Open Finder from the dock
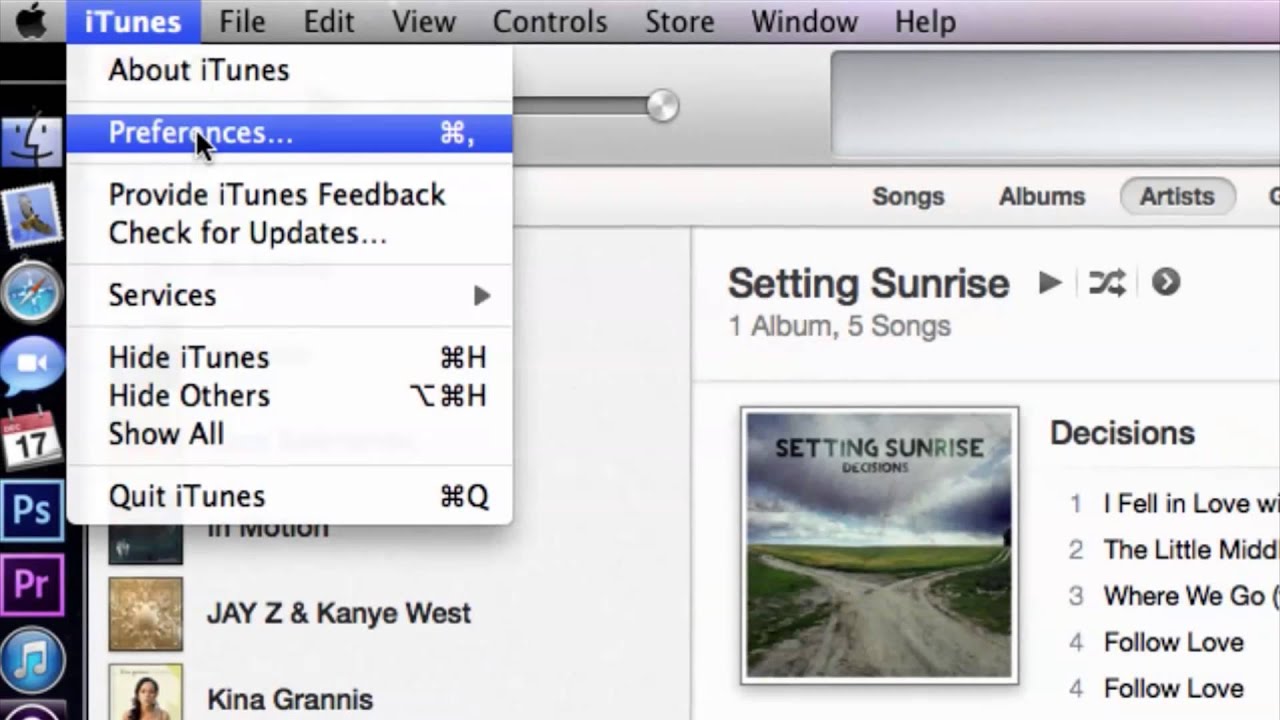 32,141
